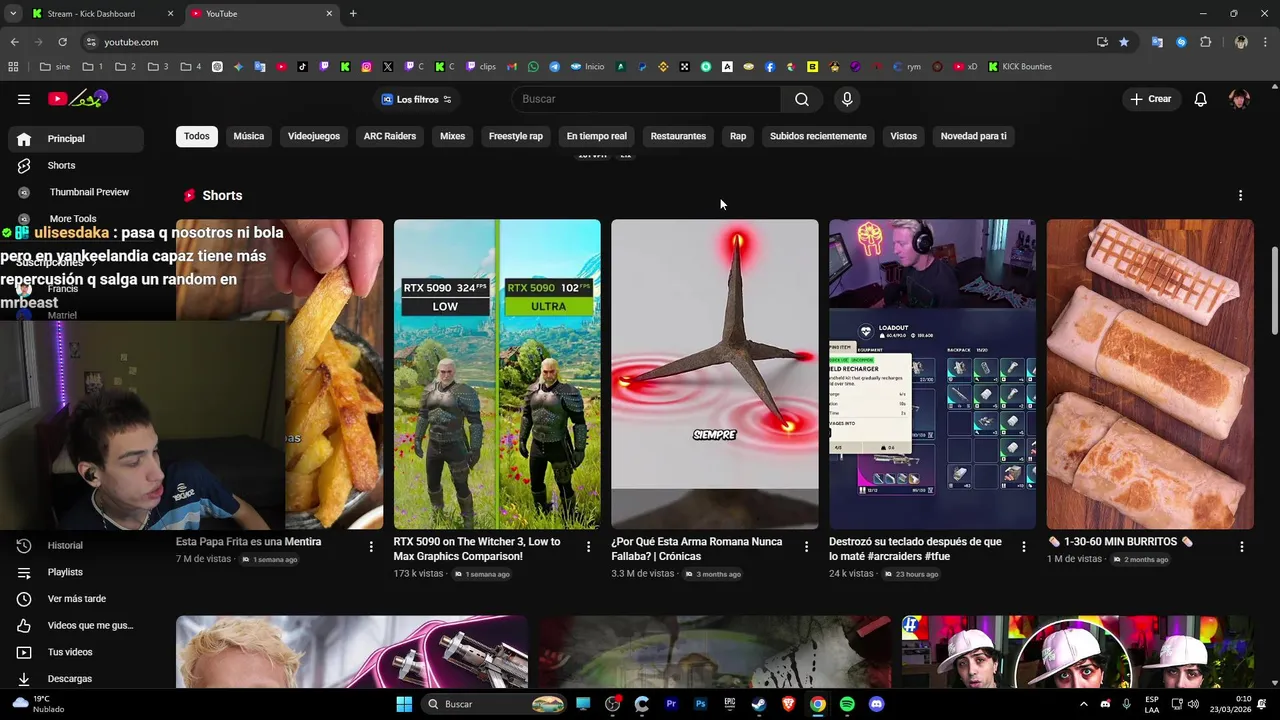The width and height of the screenshot is (1280, 720).
Task: Start voice search with the microphone
Action: (847, 99)
